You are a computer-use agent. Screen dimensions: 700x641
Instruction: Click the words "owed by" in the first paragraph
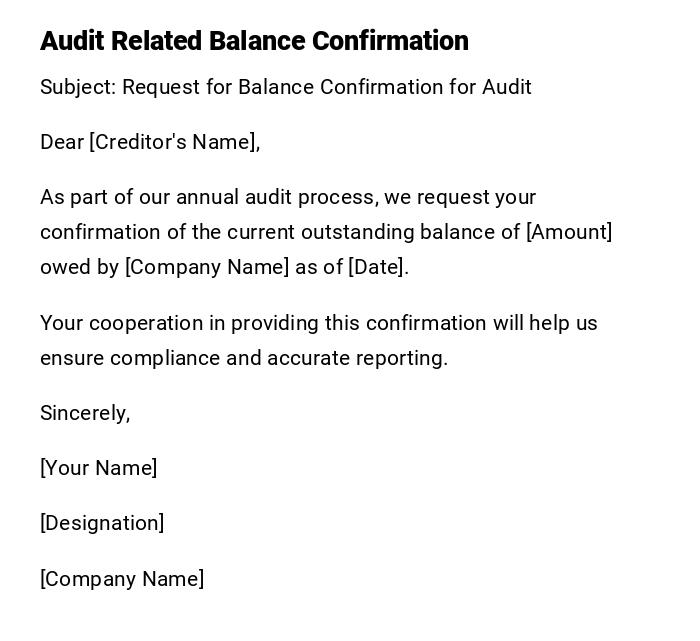(79, 267)
